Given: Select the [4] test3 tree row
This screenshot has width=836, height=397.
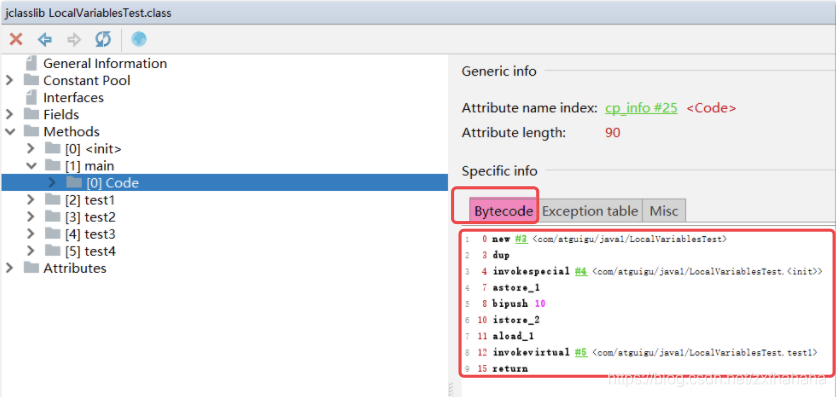Looking at the screenshot, I should coord(90,234).
